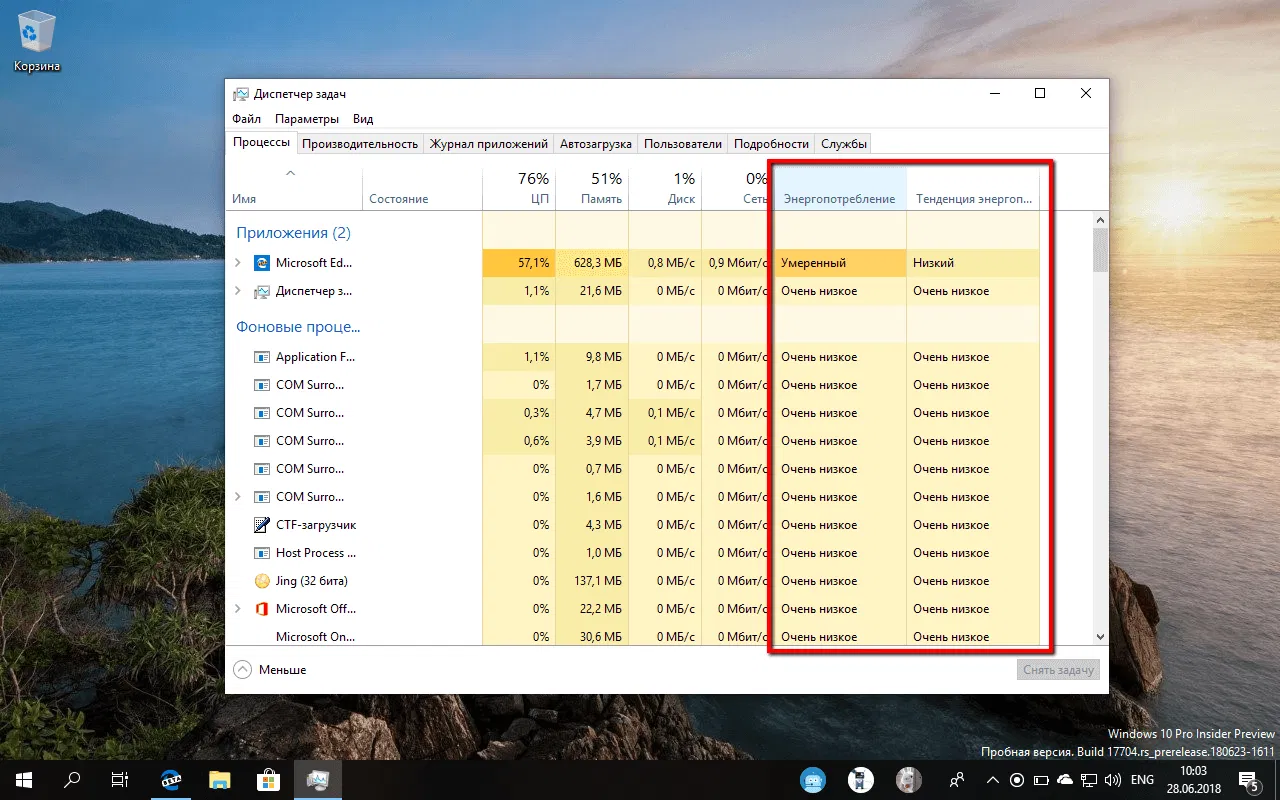The height and width of the screenshot is (800, 1280).
Task: Open the Вид menu
Action: point(363,119)
